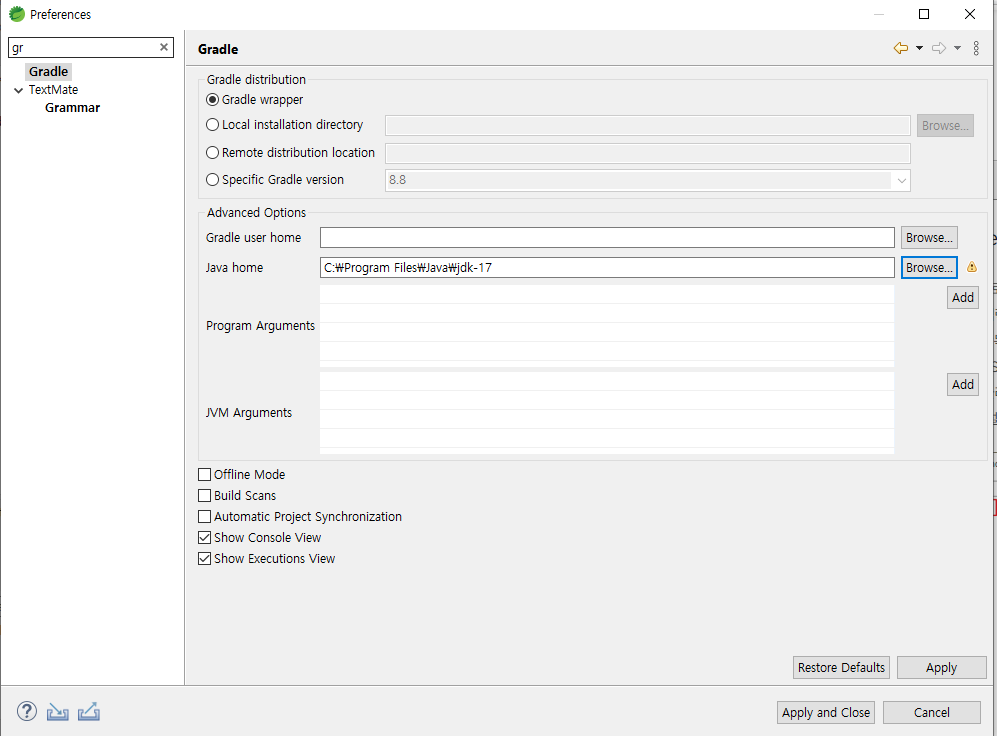Click the Preferences window app icon
The width and height of the screenshot is (997, 736).
point(17,14)
